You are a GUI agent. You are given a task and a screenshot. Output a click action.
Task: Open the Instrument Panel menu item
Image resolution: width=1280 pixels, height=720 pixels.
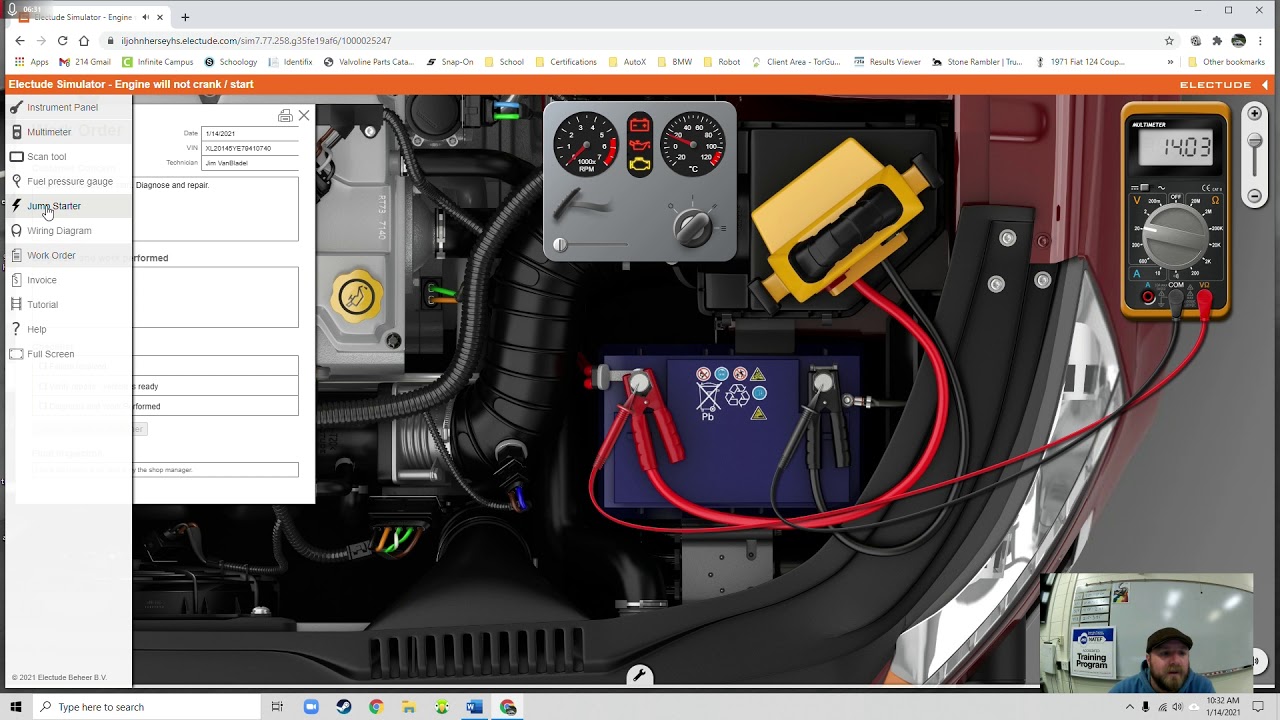click(54, 107)
